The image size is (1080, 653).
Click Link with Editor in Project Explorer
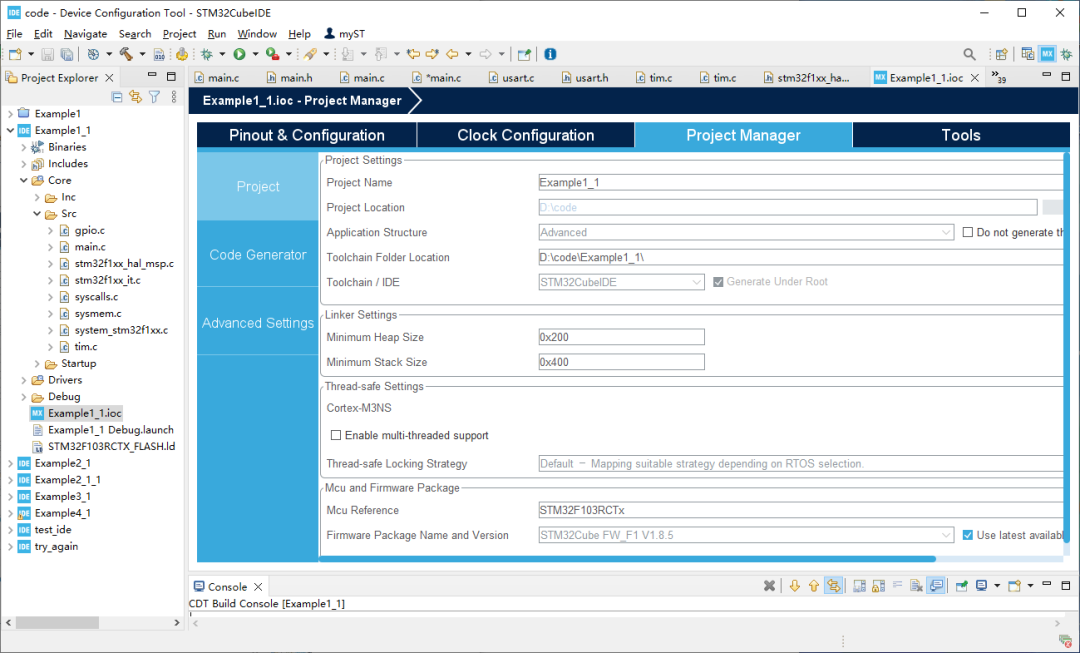(135, 97)
